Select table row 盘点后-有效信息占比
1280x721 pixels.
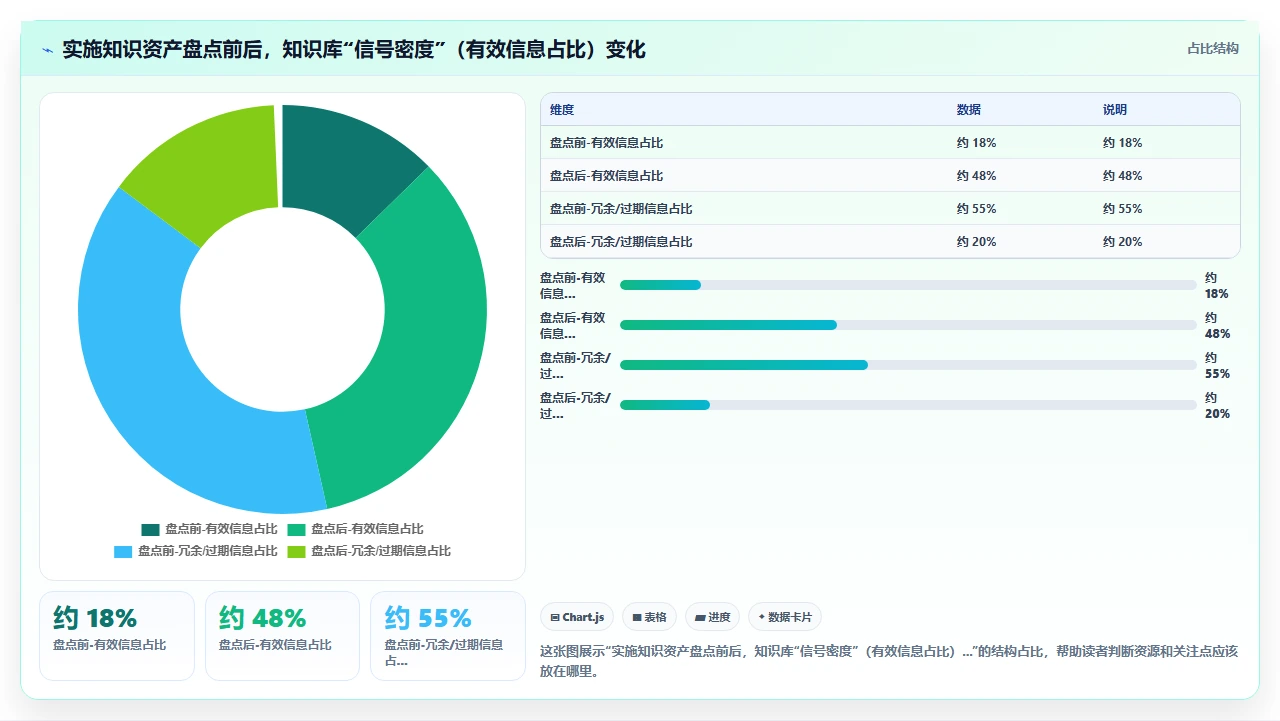[890, 176]
